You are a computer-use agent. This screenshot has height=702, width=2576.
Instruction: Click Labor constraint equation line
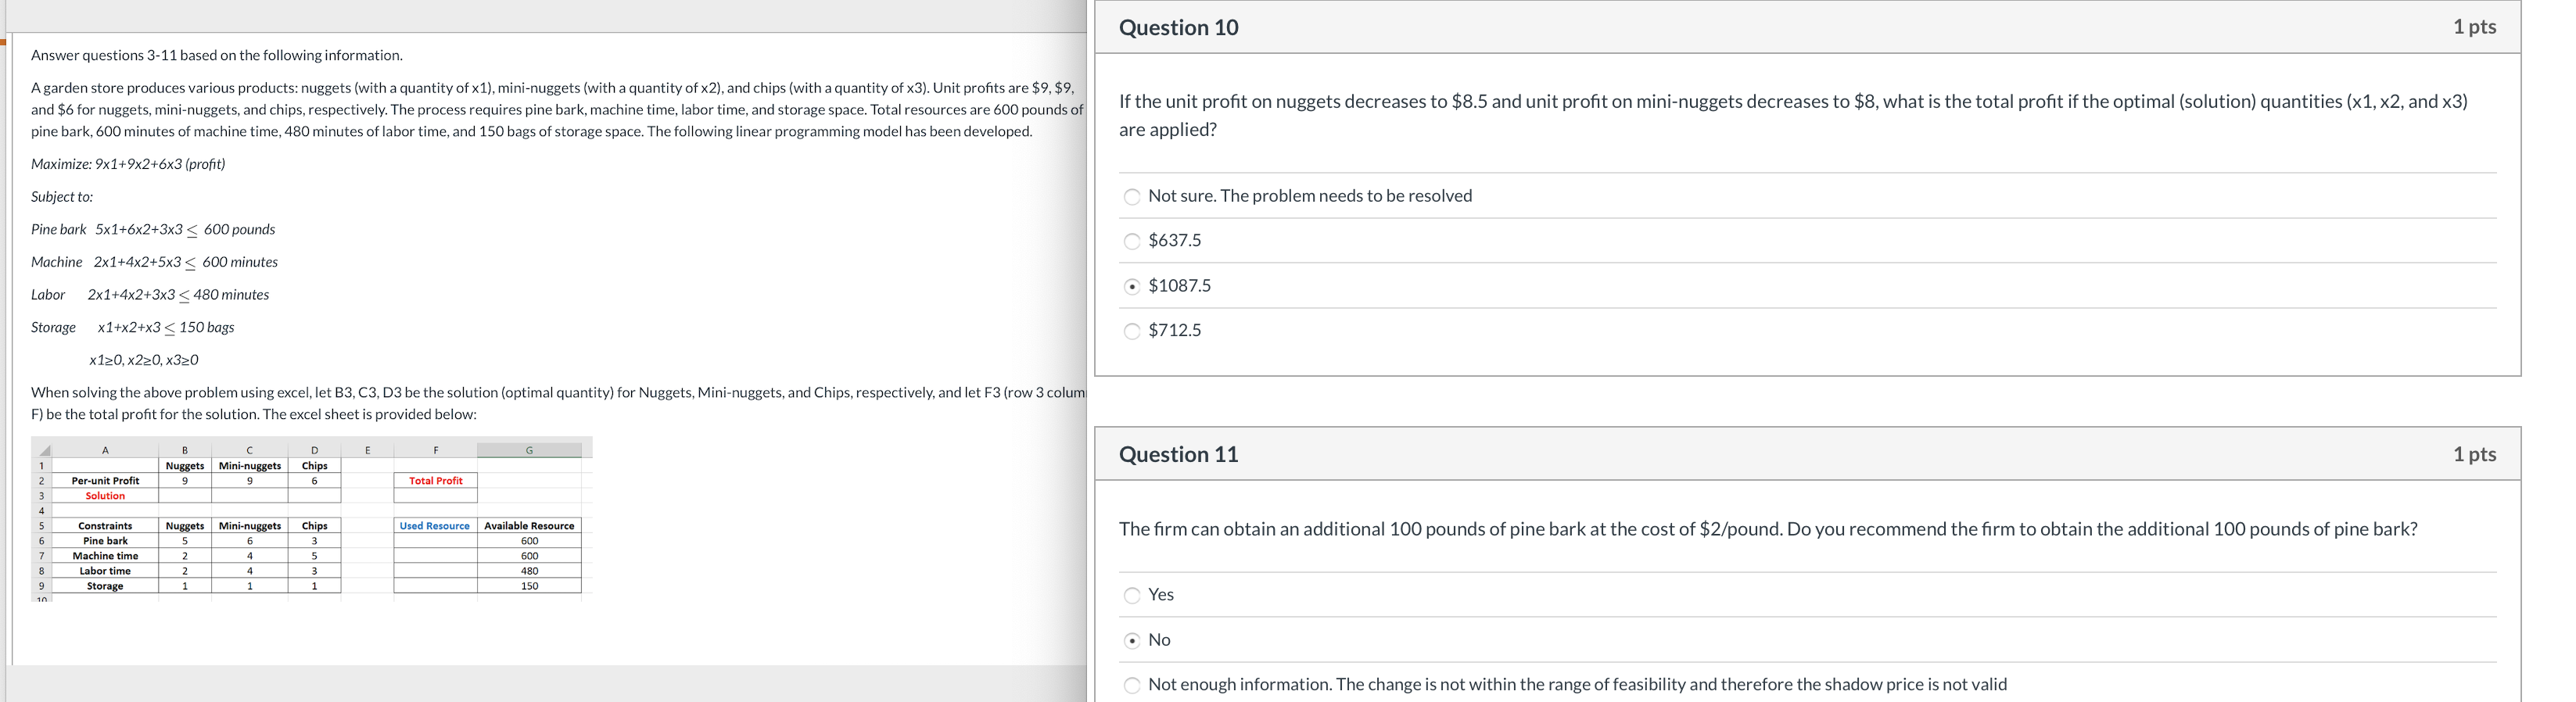tap(150, 295)
